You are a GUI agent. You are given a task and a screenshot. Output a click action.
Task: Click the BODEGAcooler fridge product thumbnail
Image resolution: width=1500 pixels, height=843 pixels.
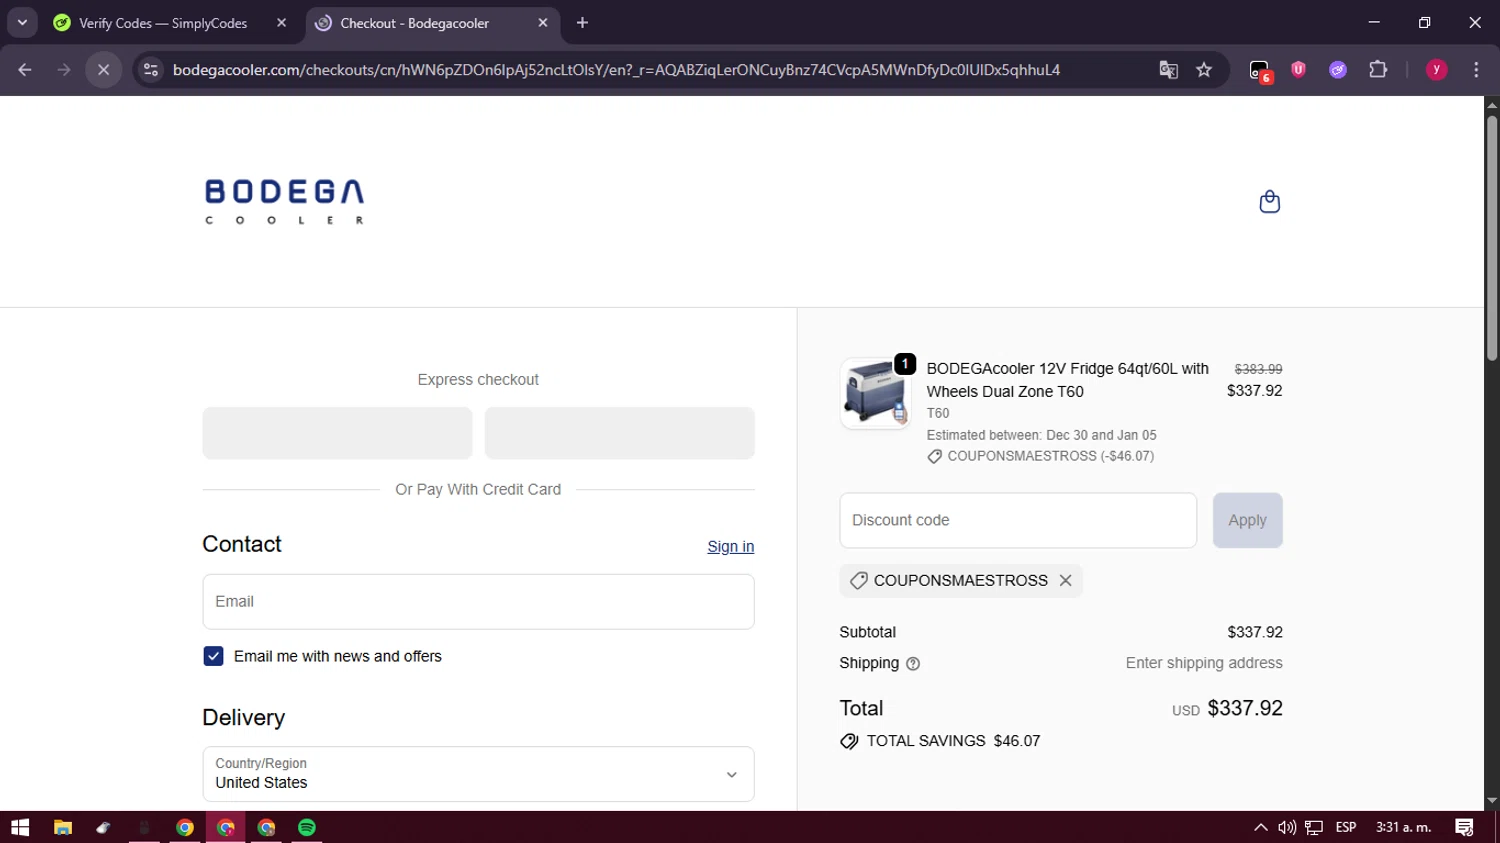(x=875, y=393)
